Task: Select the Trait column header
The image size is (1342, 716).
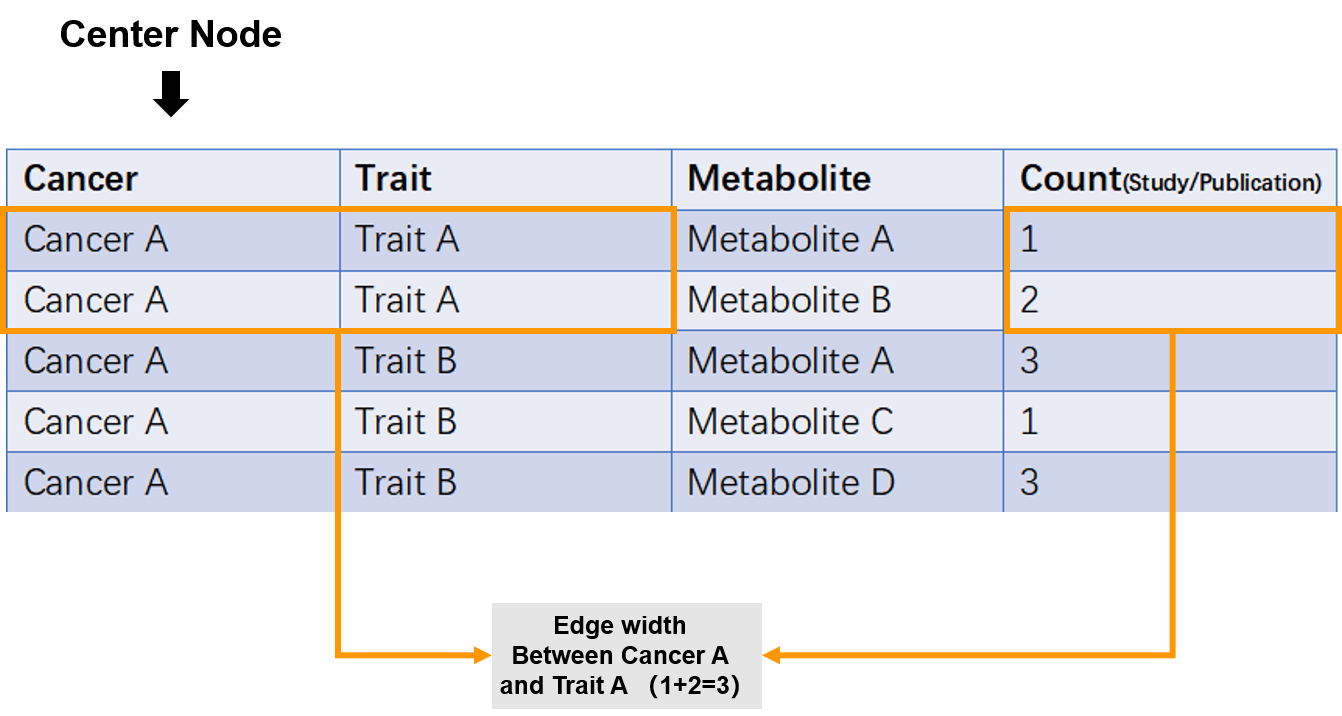Action: [505, 179]
